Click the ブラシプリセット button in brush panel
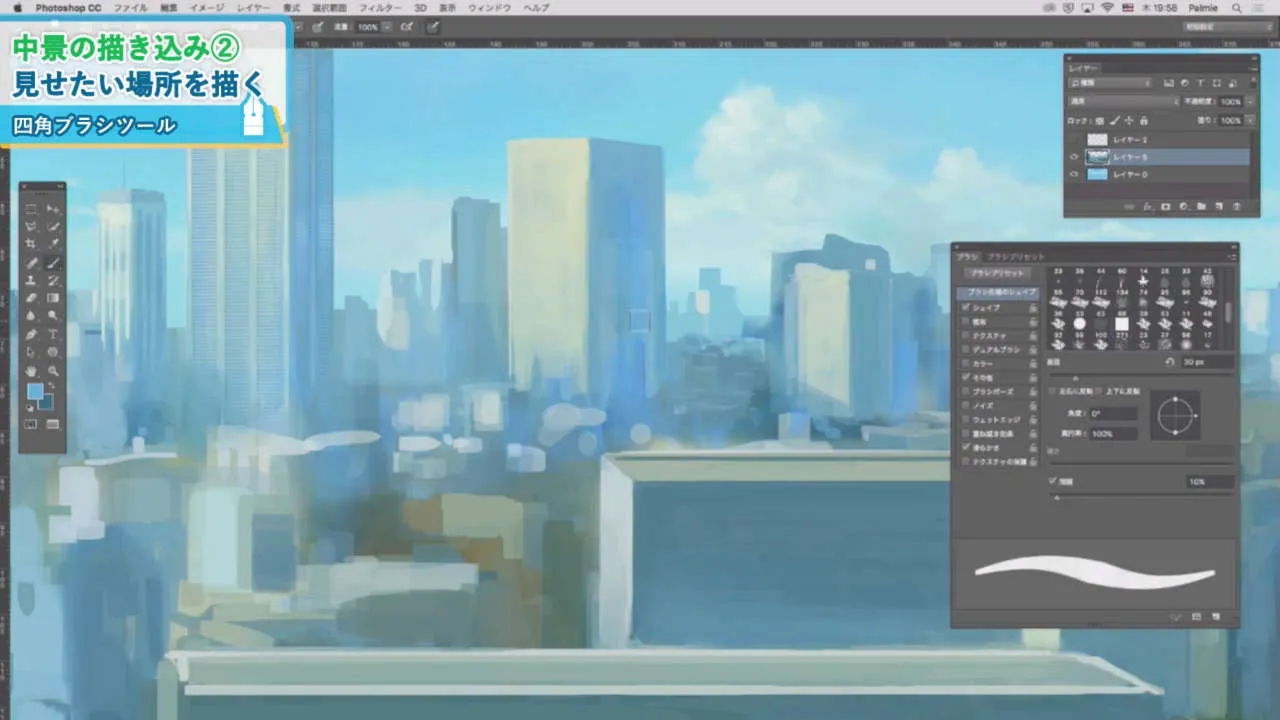 click(995, 273)
